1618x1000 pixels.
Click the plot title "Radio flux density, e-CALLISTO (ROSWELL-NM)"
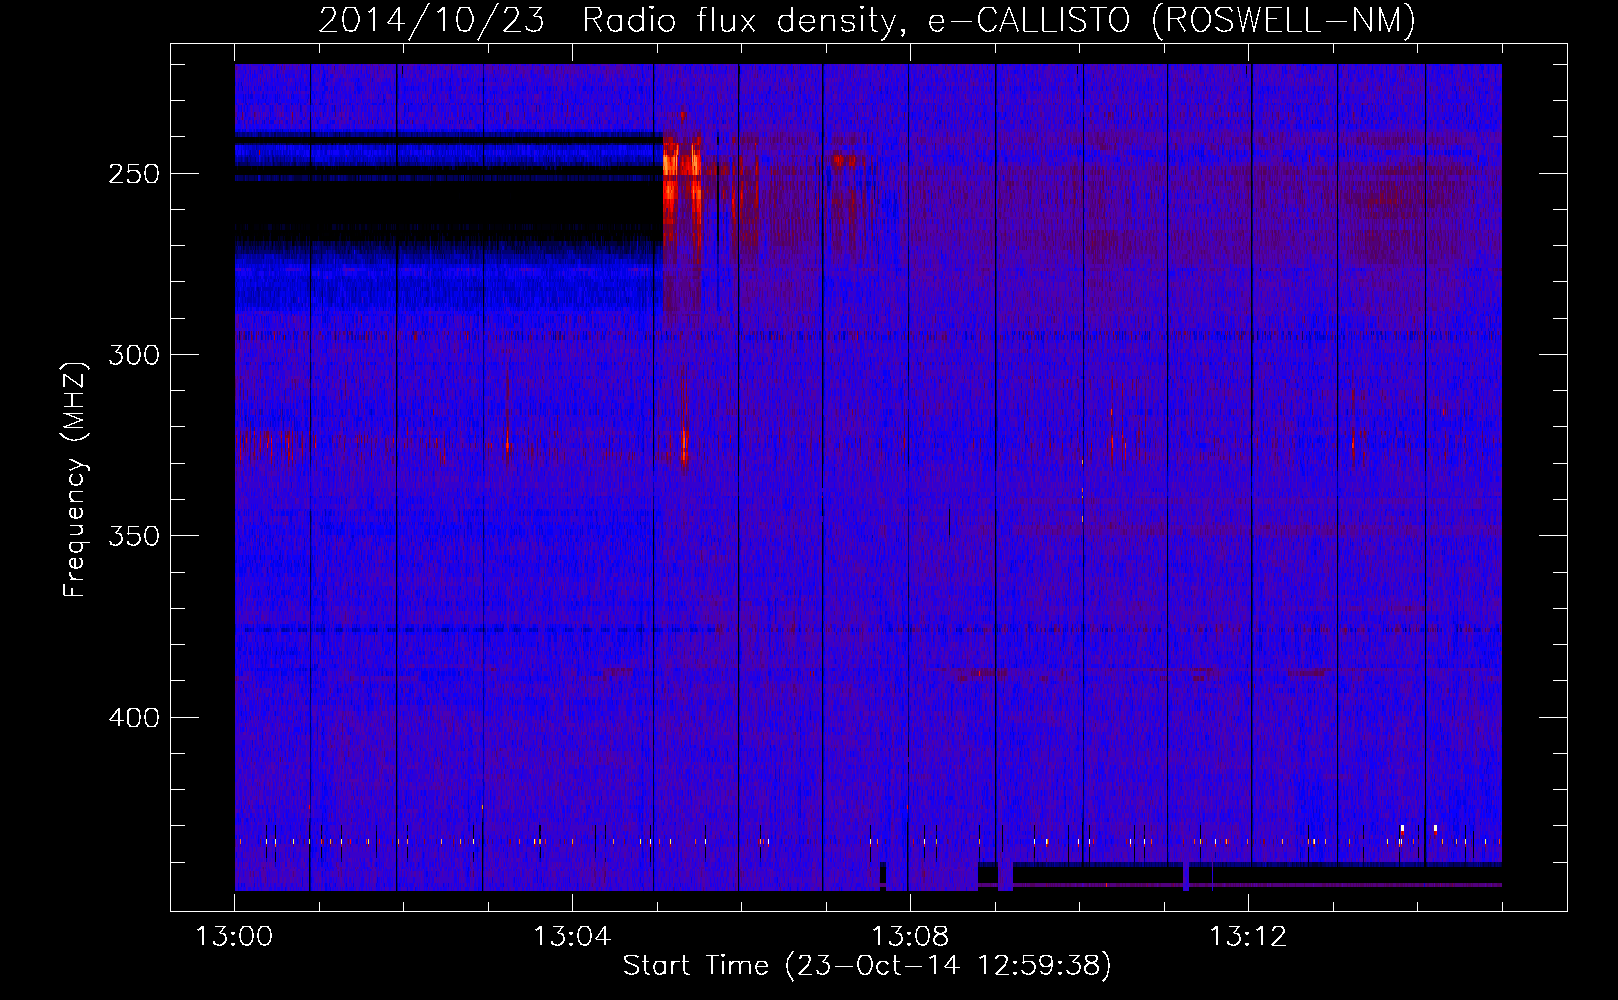click(x=998, y=21)
